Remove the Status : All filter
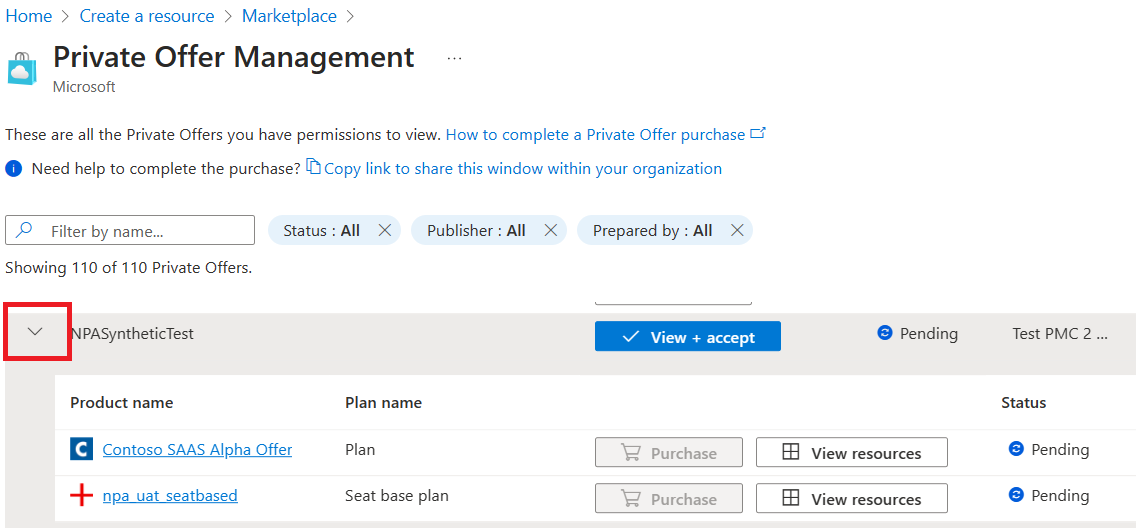Image resolution: width=1136 pixels, height=528 pixels. (x=385, y=231)
